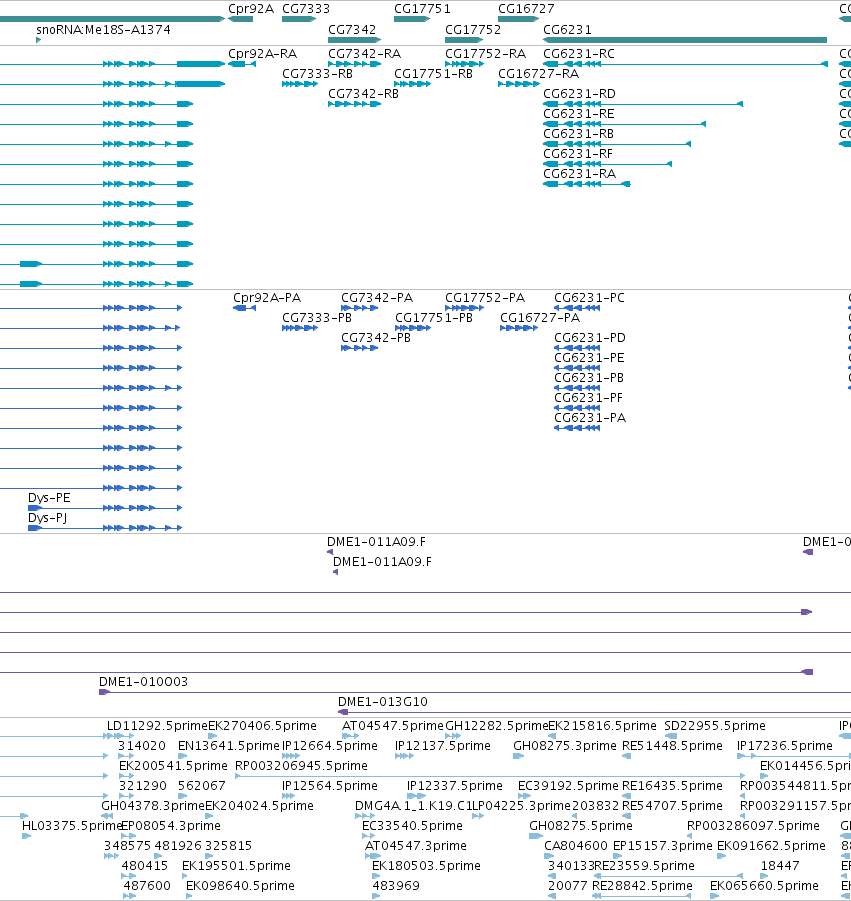
Task: Select EST label EK270406.5prime
Action: (x=262, y=726)
